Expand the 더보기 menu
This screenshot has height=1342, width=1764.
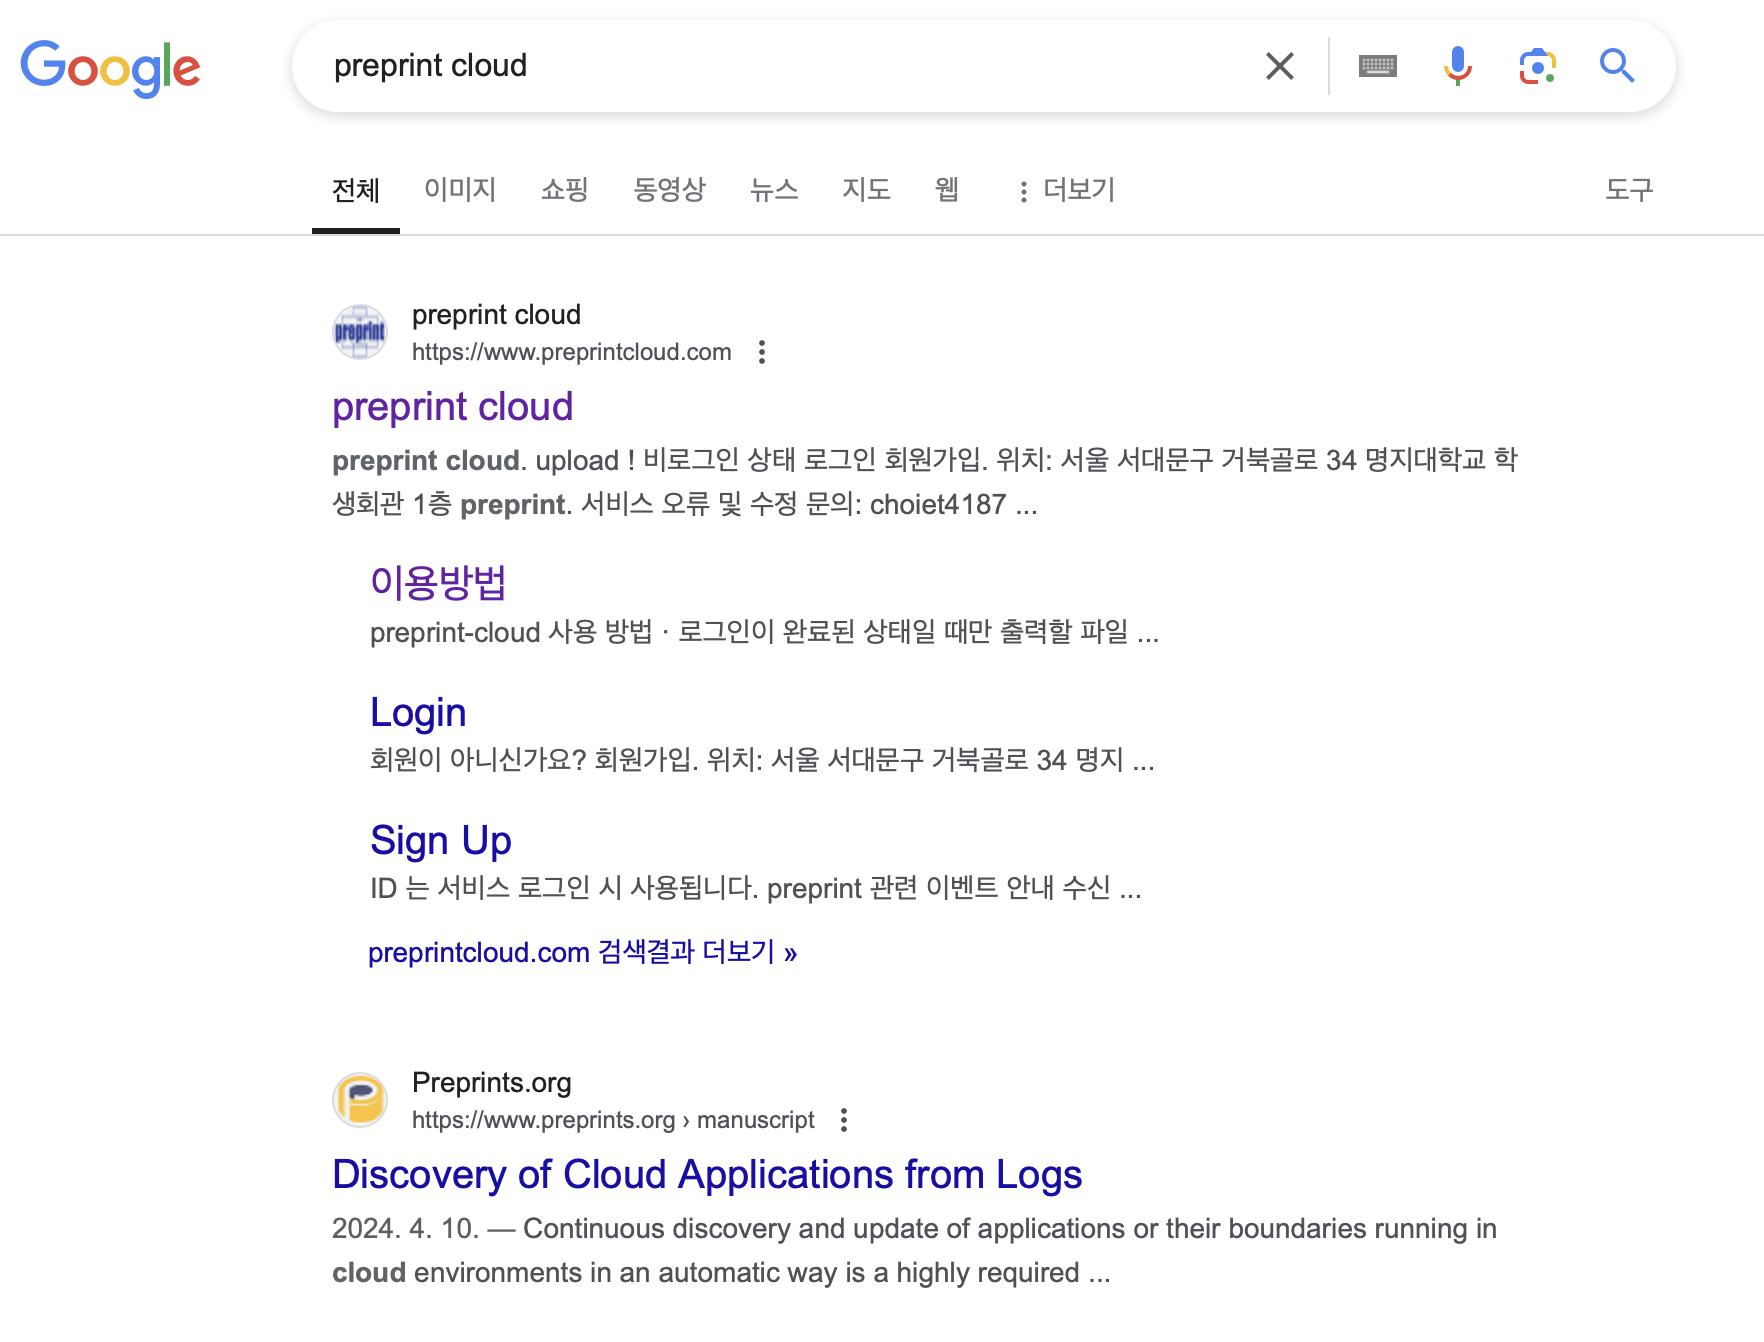pos(1066,190)
